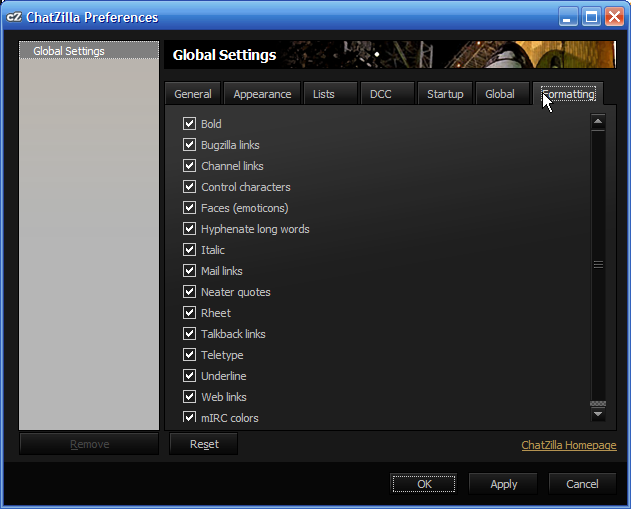Toggle the Bugzilla links checkbox
631x509 pixels.
(190, 144)
